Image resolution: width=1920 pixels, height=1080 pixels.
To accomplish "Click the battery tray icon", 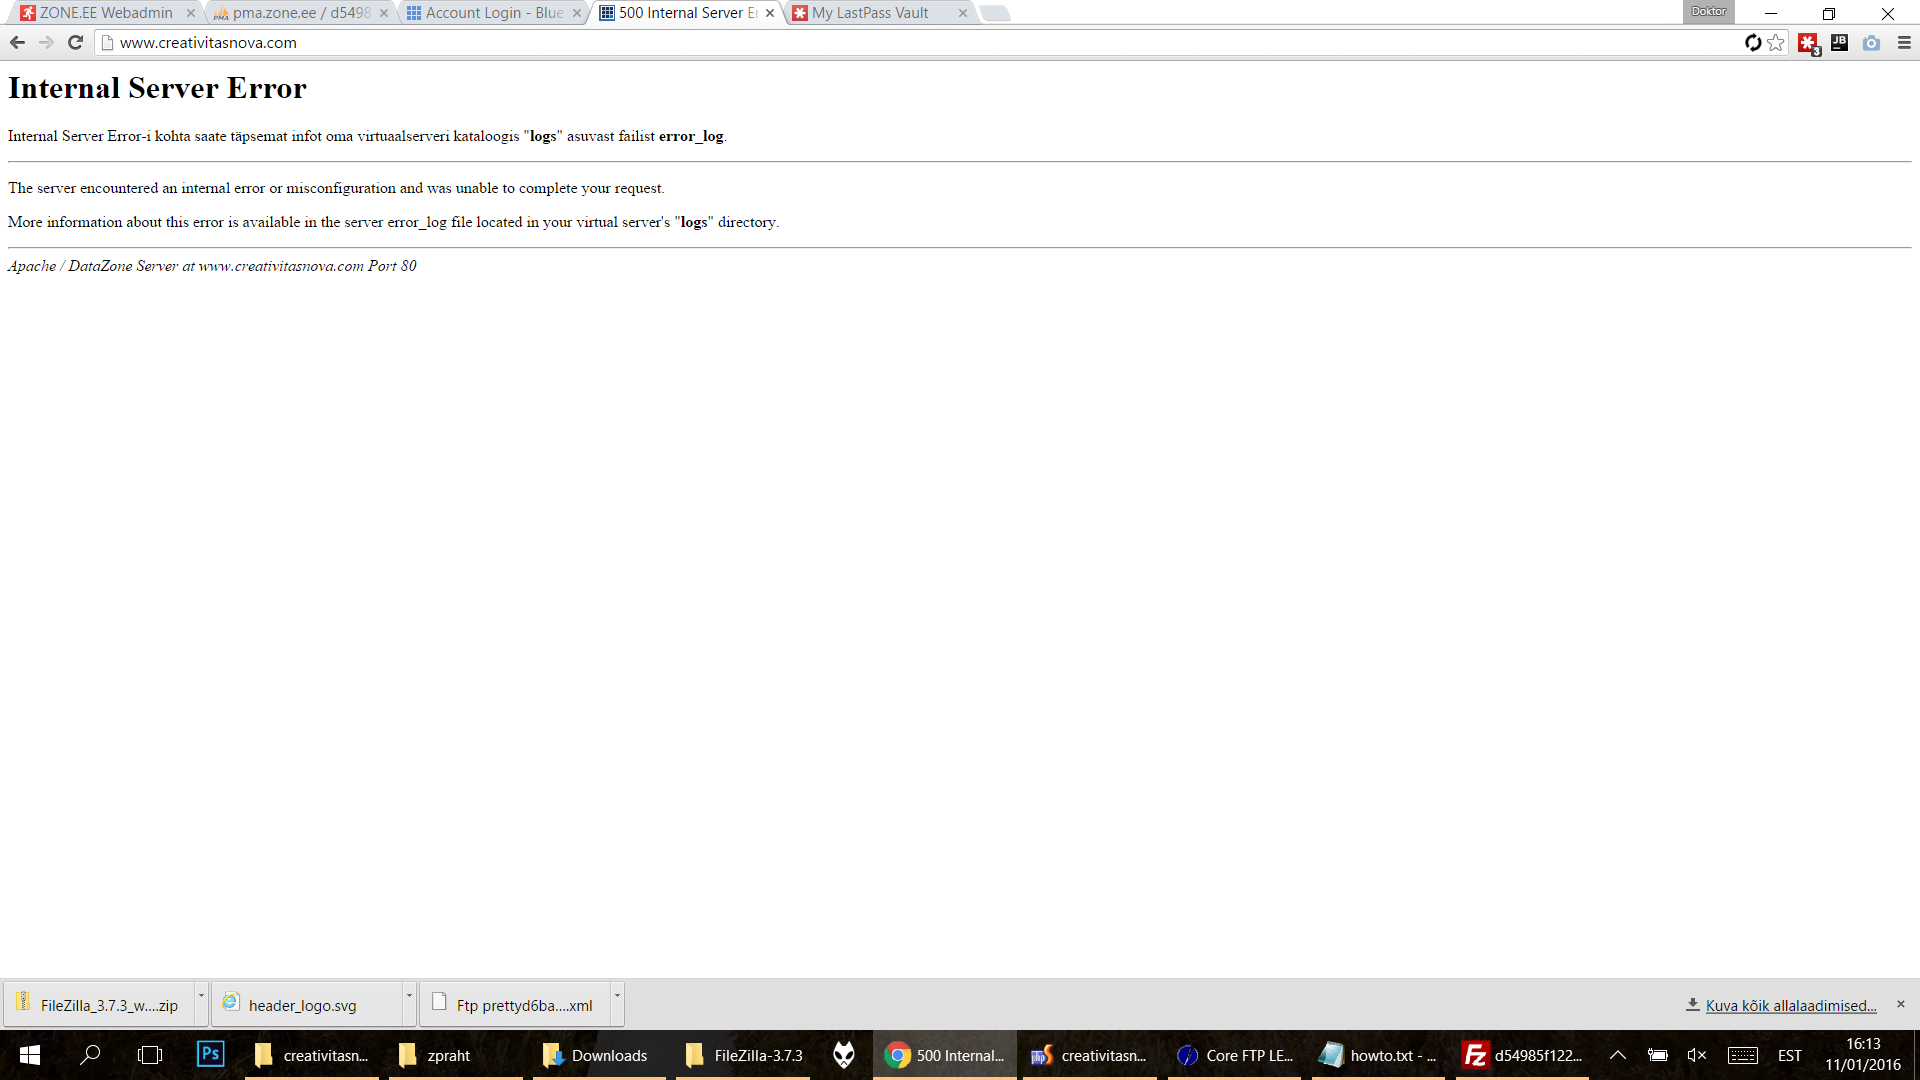I will pyautogui.click(x=1657, y=1055).
